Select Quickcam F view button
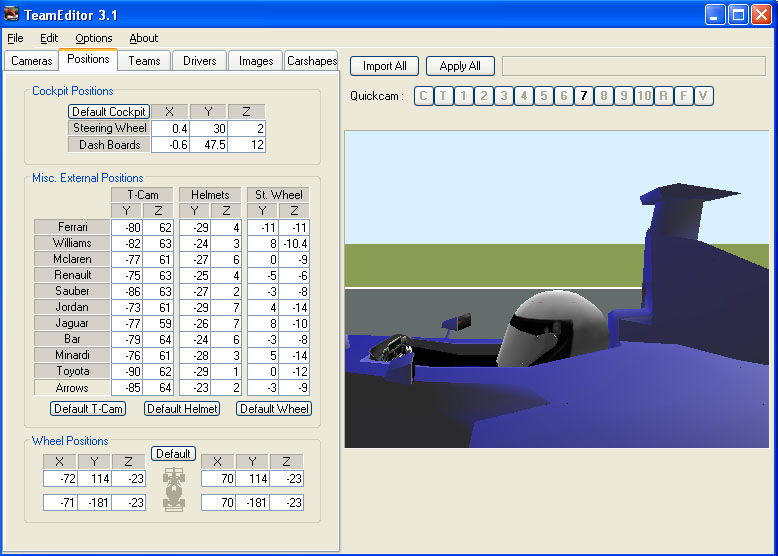This screenshot has height=556, width=778. 684,96
